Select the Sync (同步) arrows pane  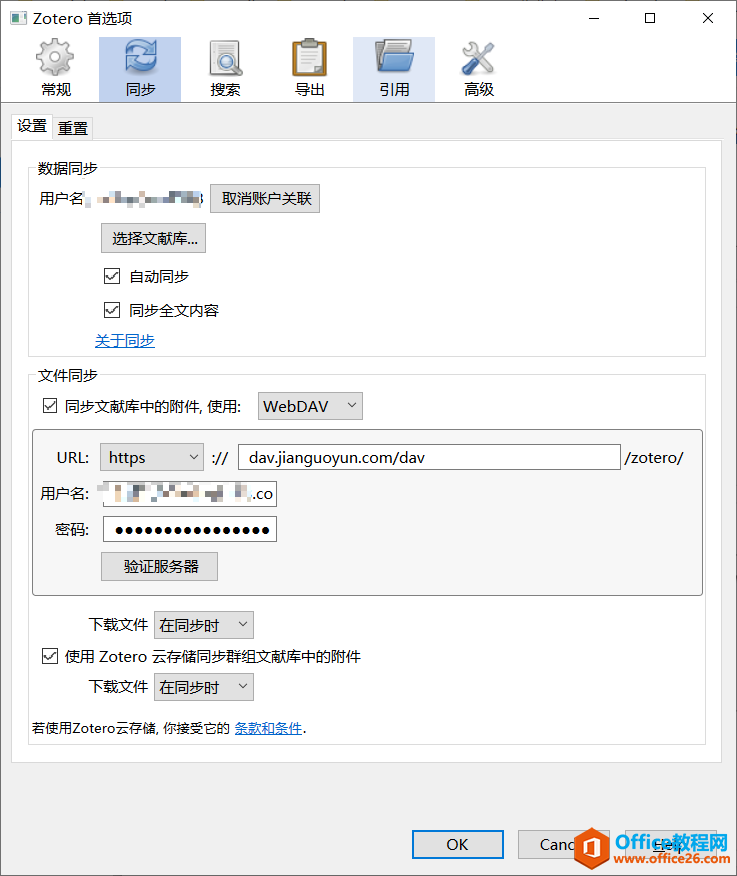pyautogui.click(x=140, y=69)
